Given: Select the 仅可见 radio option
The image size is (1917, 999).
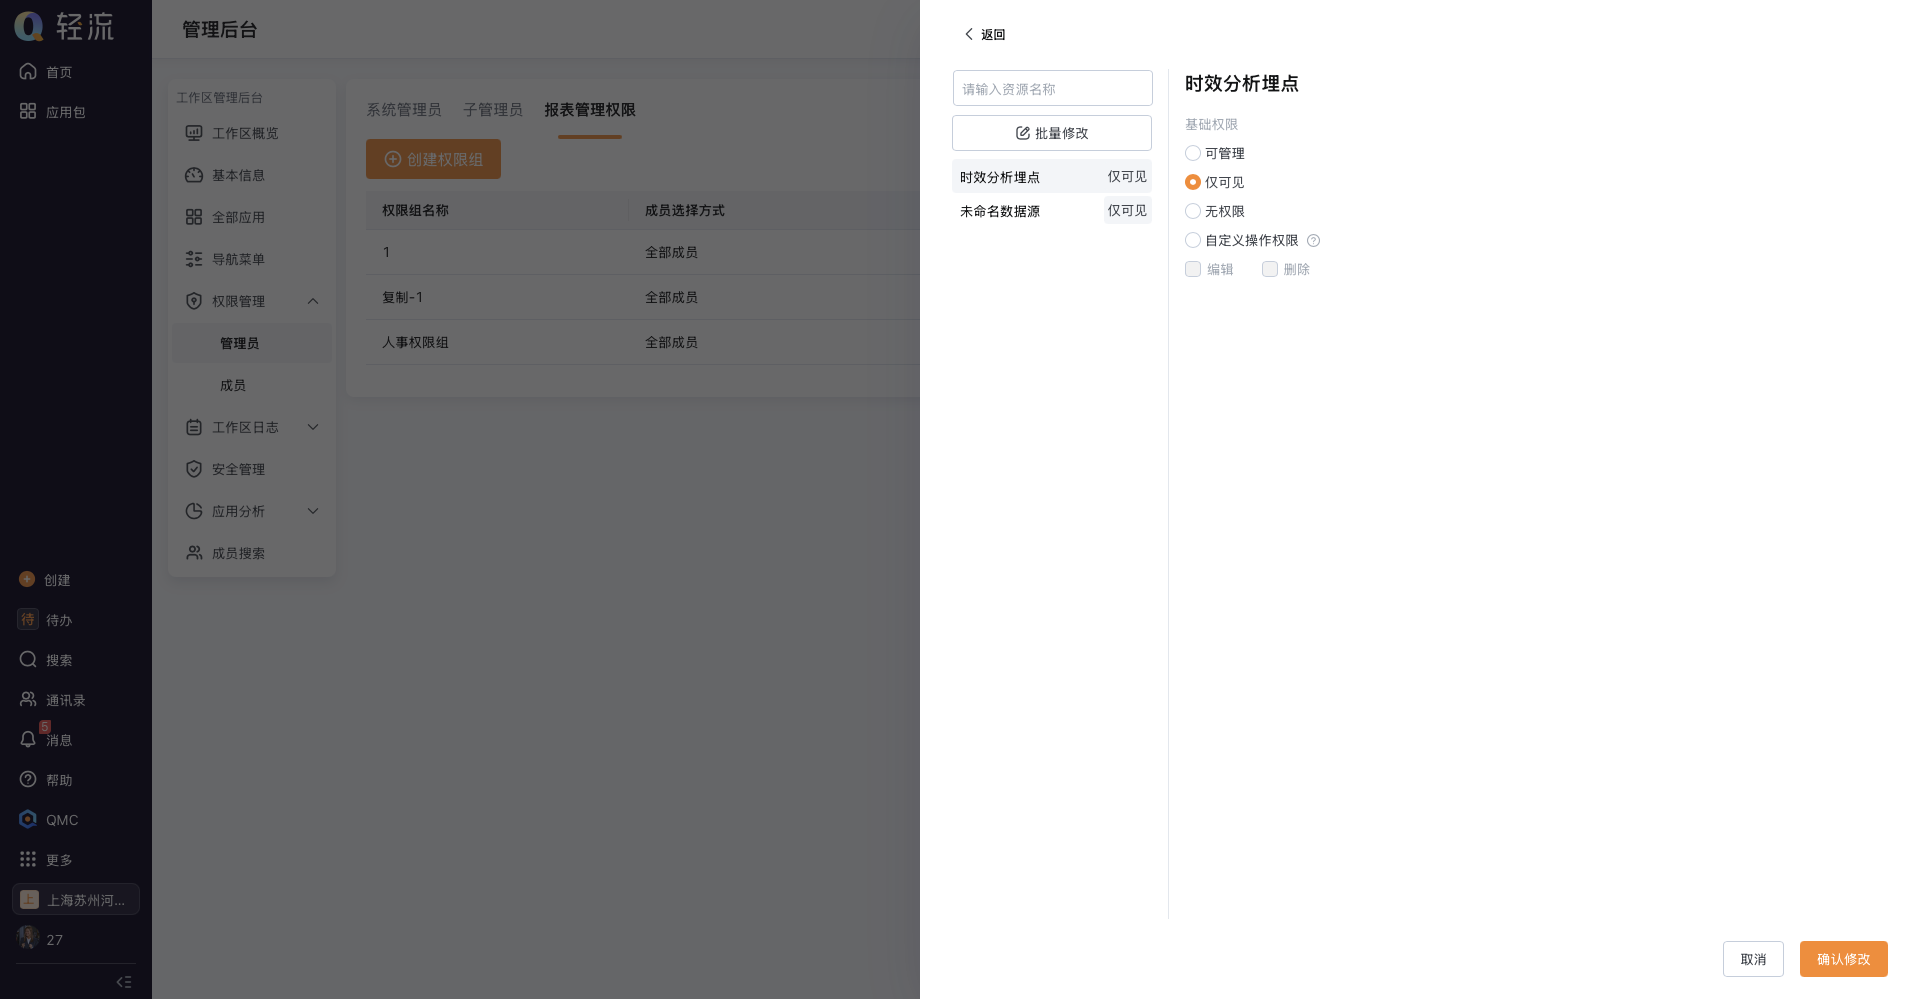Looking at the screenshot, I should [x=1193, y=182].
